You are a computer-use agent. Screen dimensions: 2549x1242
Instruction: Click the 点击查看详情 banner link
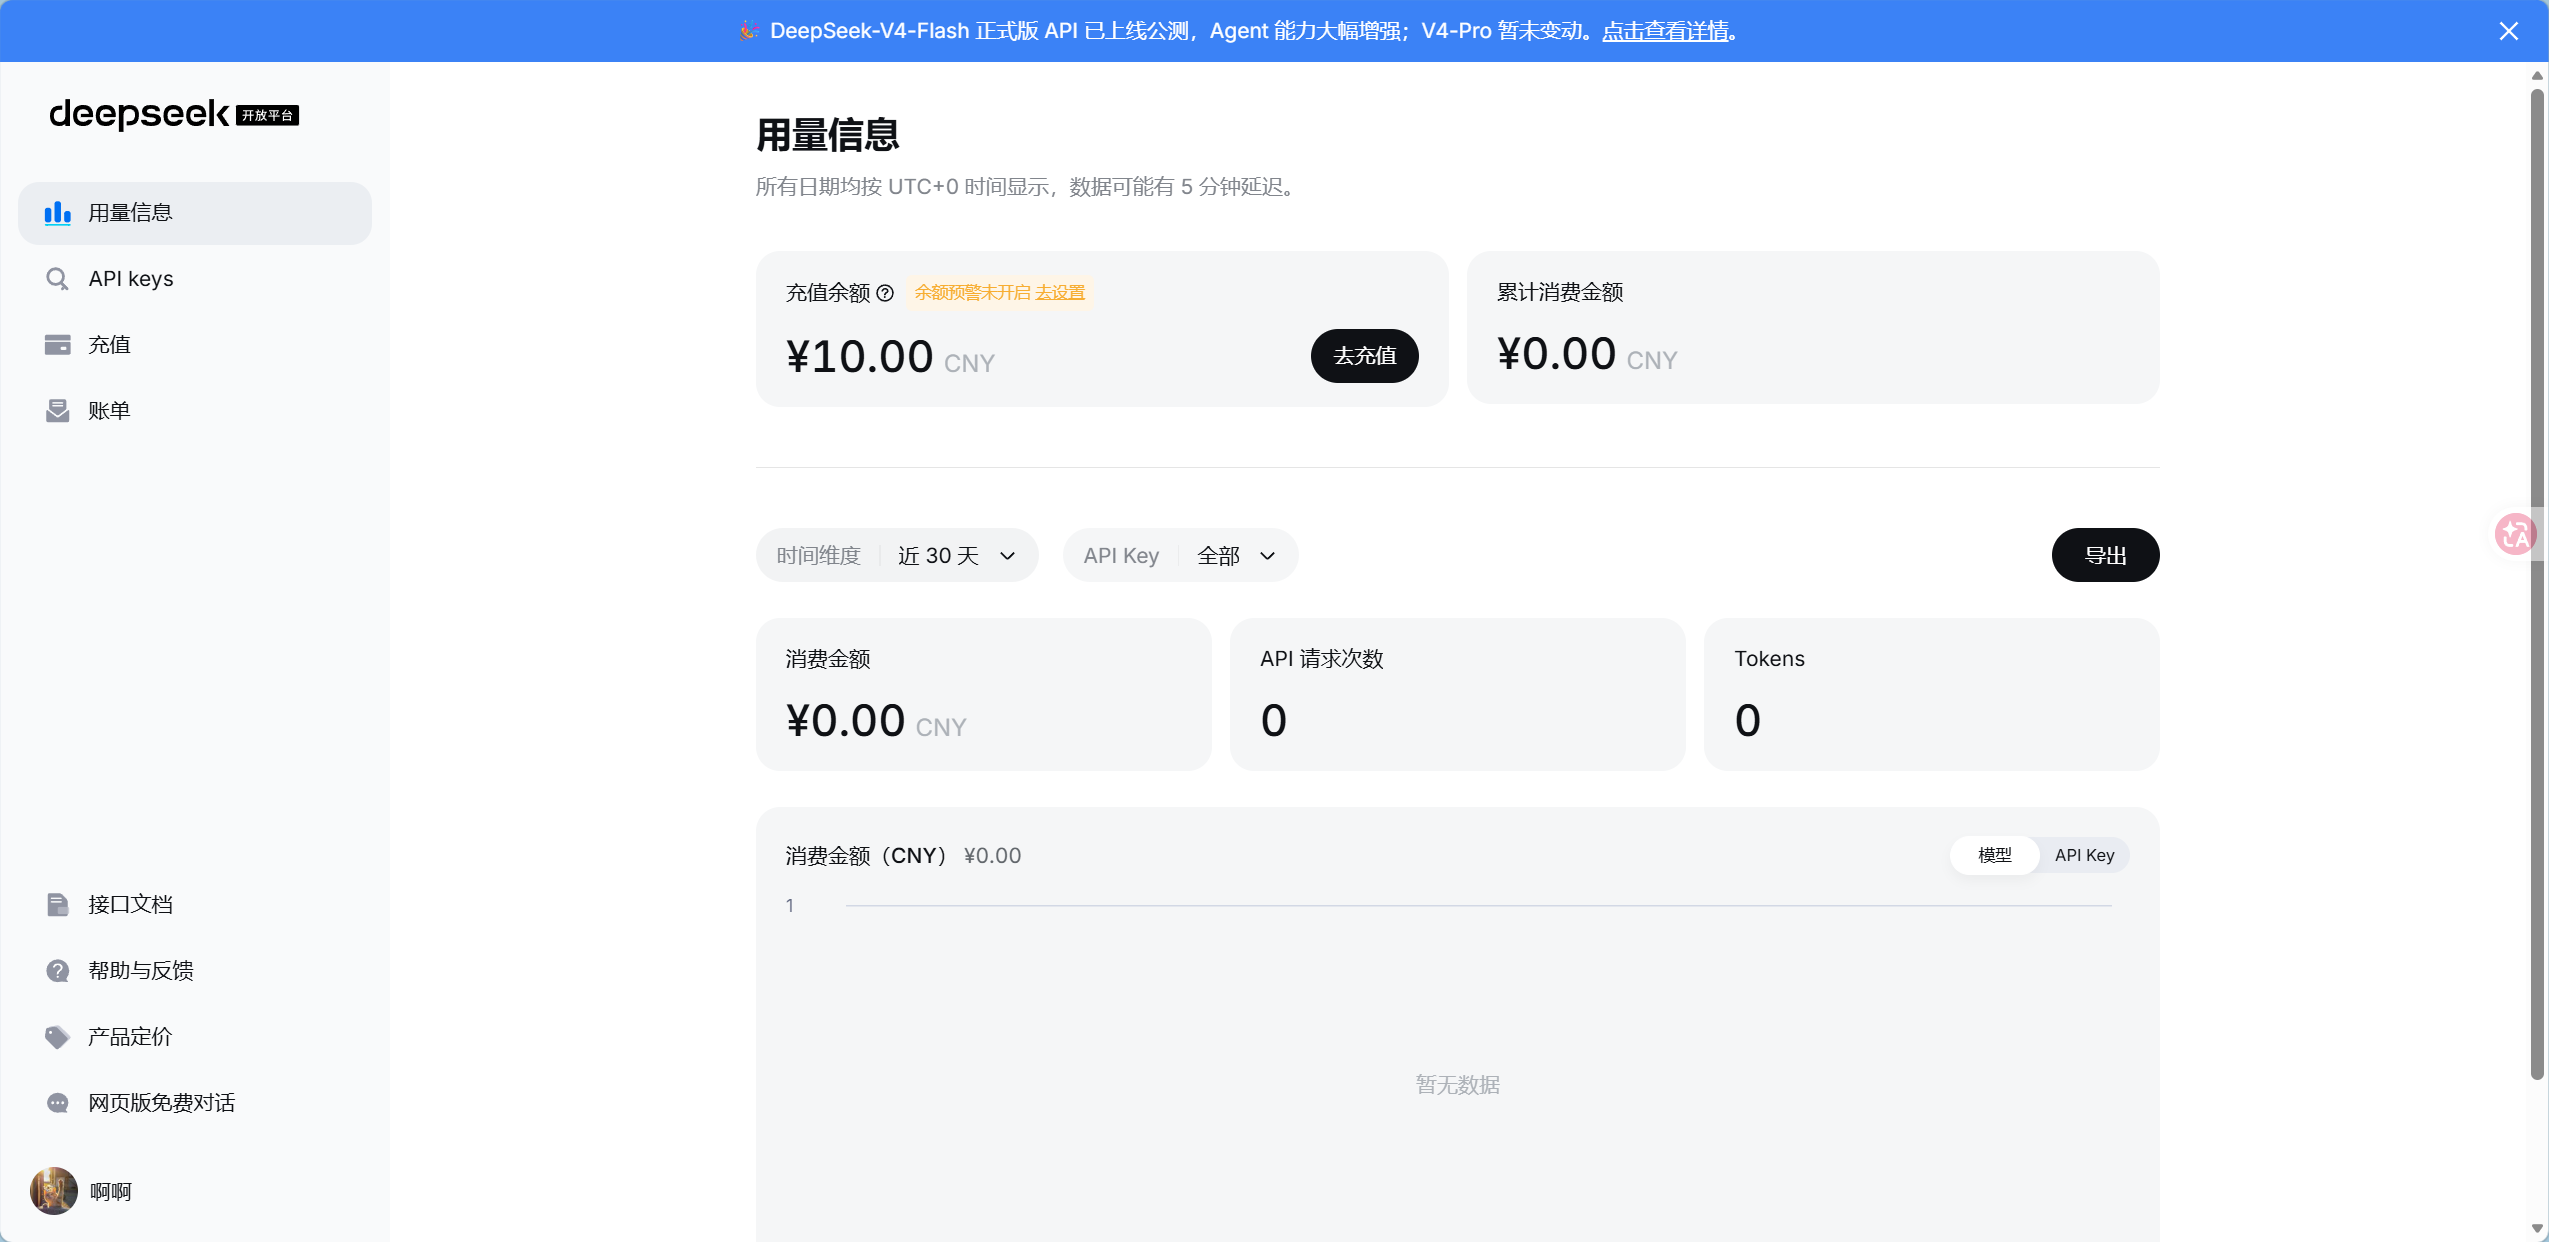pos(1665,31)
